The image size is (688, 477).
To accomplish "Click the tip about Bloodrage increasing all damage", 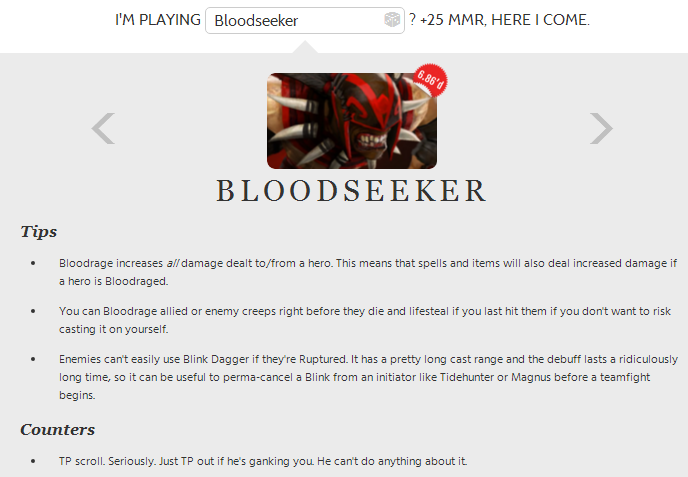I will [368, 272].
